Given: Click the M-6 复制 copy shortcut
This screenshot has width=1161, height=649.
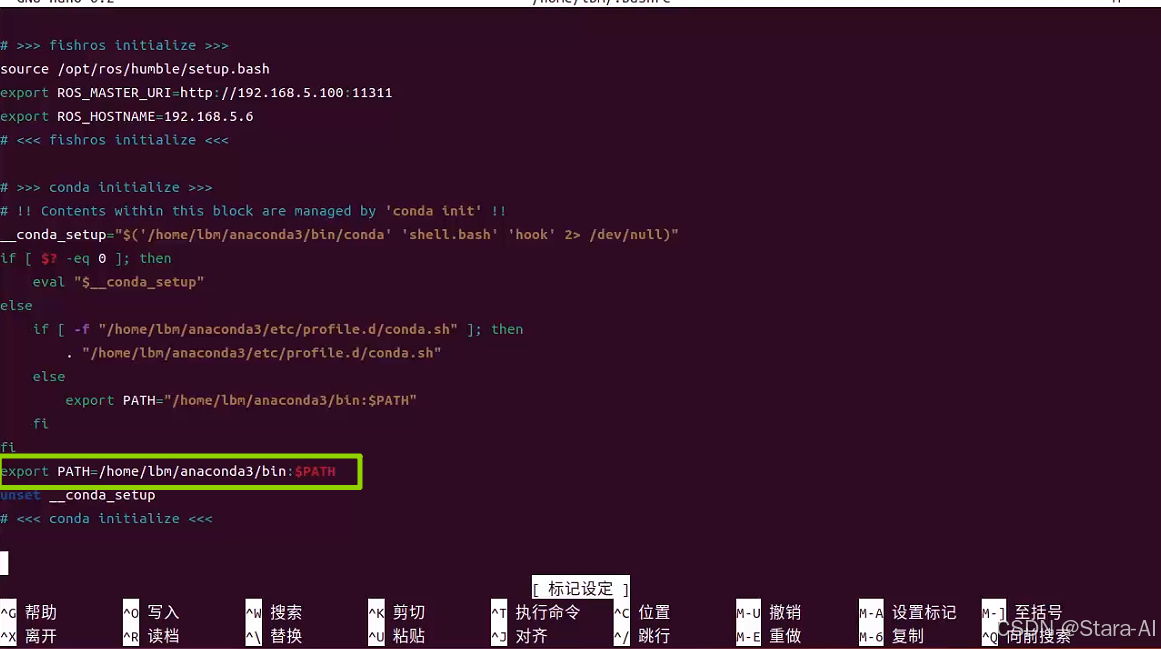Looking at the screenshot, I should tap(891, 636).
